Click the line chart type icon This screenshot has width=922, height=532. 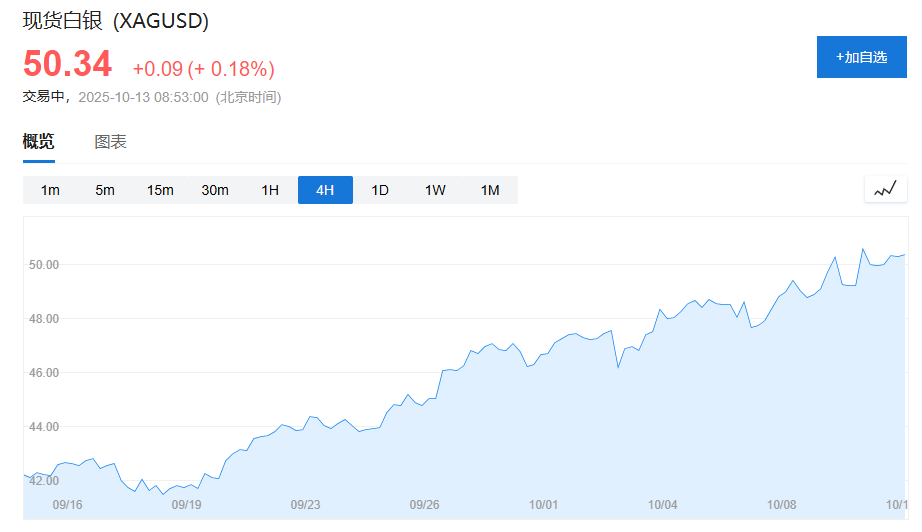point(885,189)
